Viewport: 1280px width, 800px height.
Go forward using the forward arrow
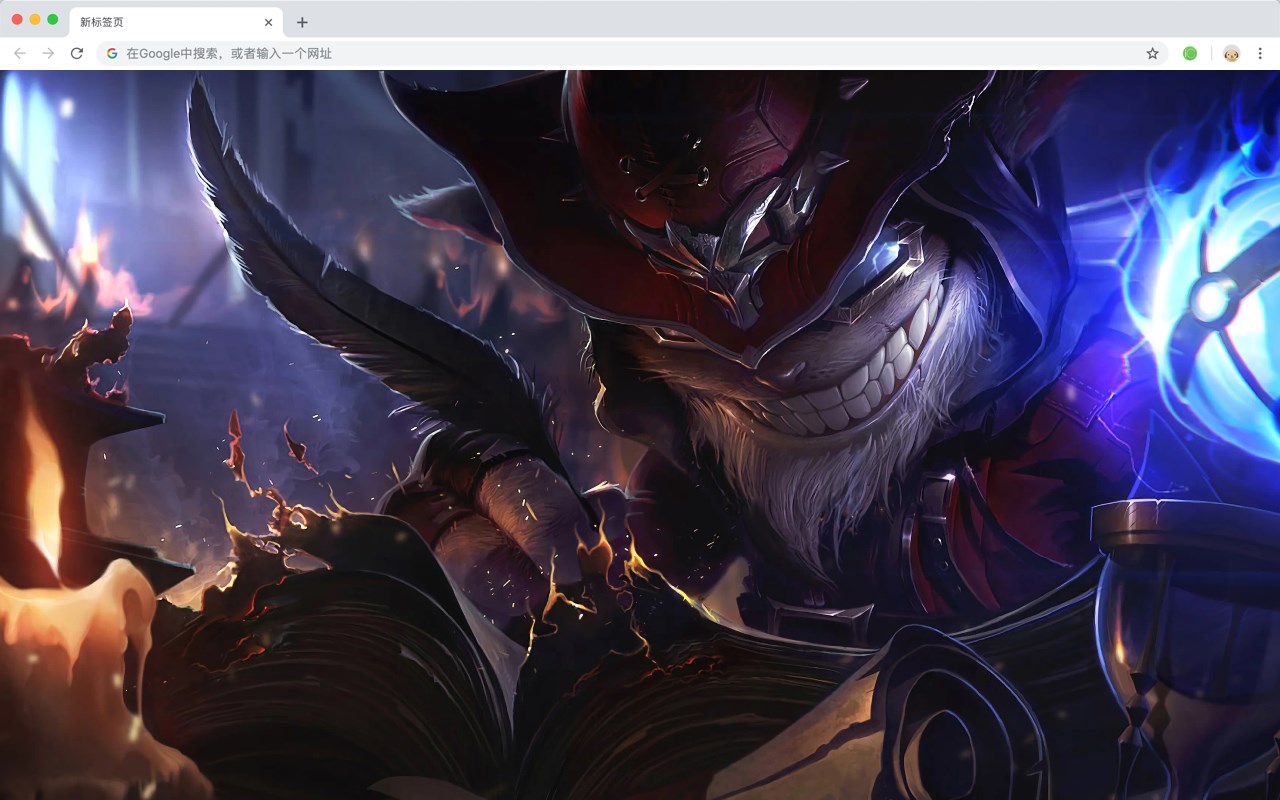pyautogui.click(x=48, y=53)
